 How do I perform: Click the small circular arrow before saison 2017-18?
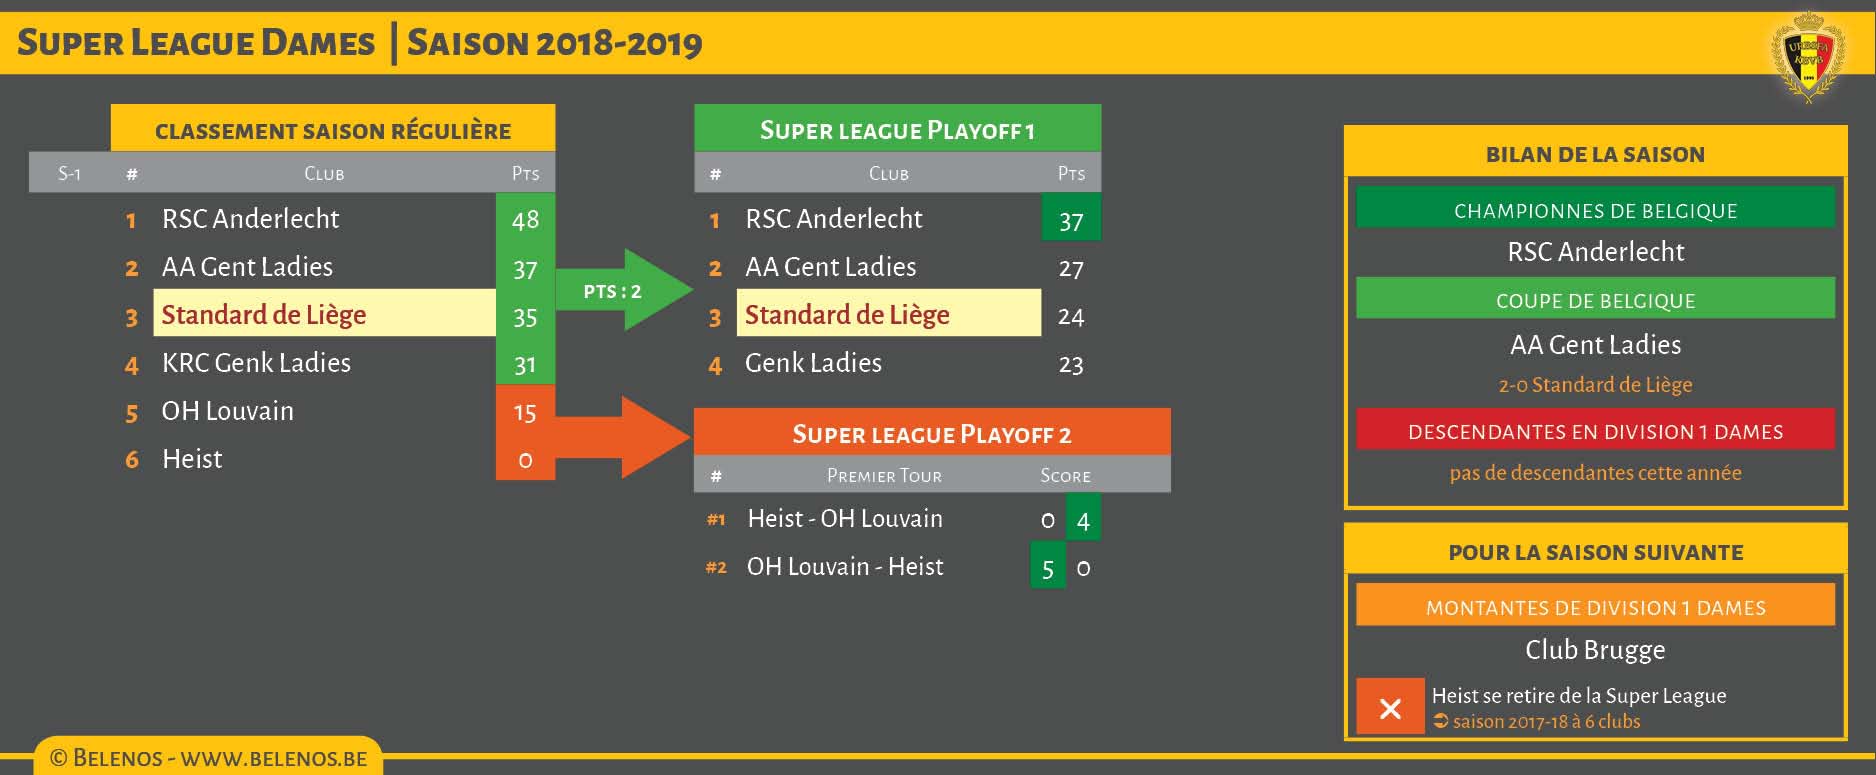click(x=1440, y=721)
